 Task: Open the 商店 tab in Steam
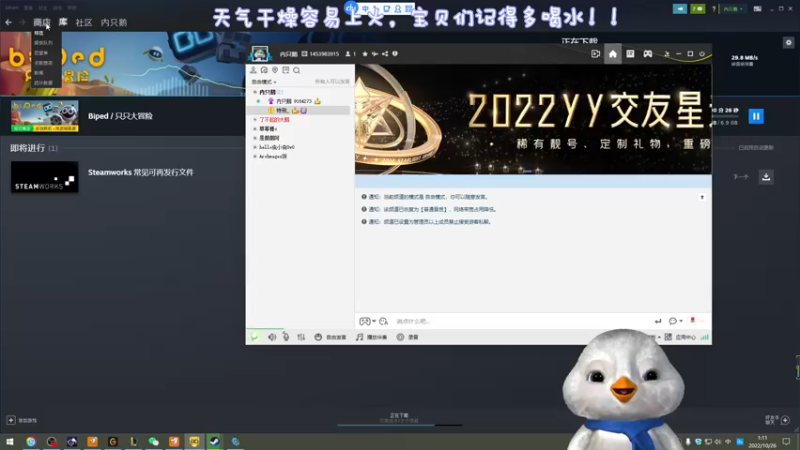pyautogui.click(x=41, y=22)
